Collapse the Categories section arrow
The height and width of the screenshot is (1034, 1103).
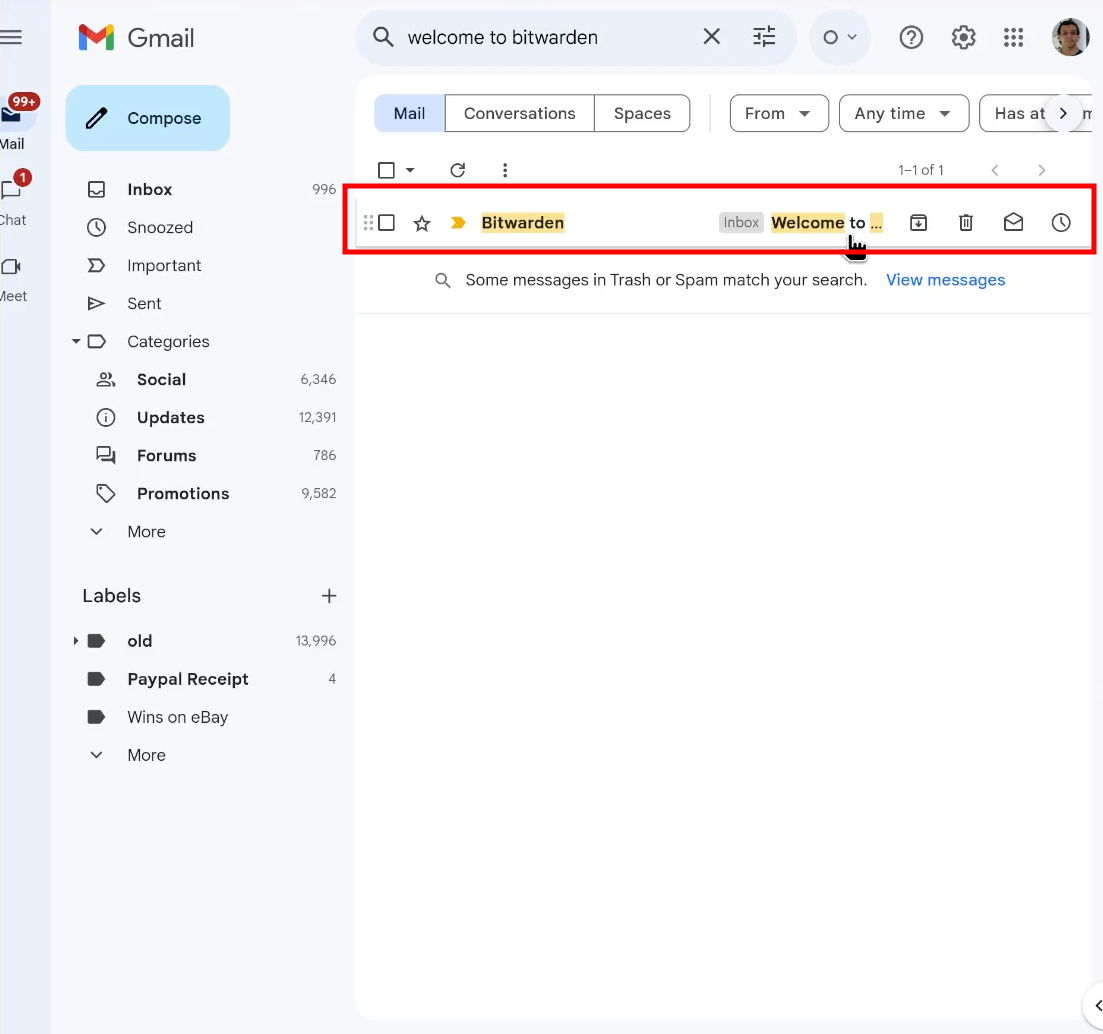(x=76, y=341)
